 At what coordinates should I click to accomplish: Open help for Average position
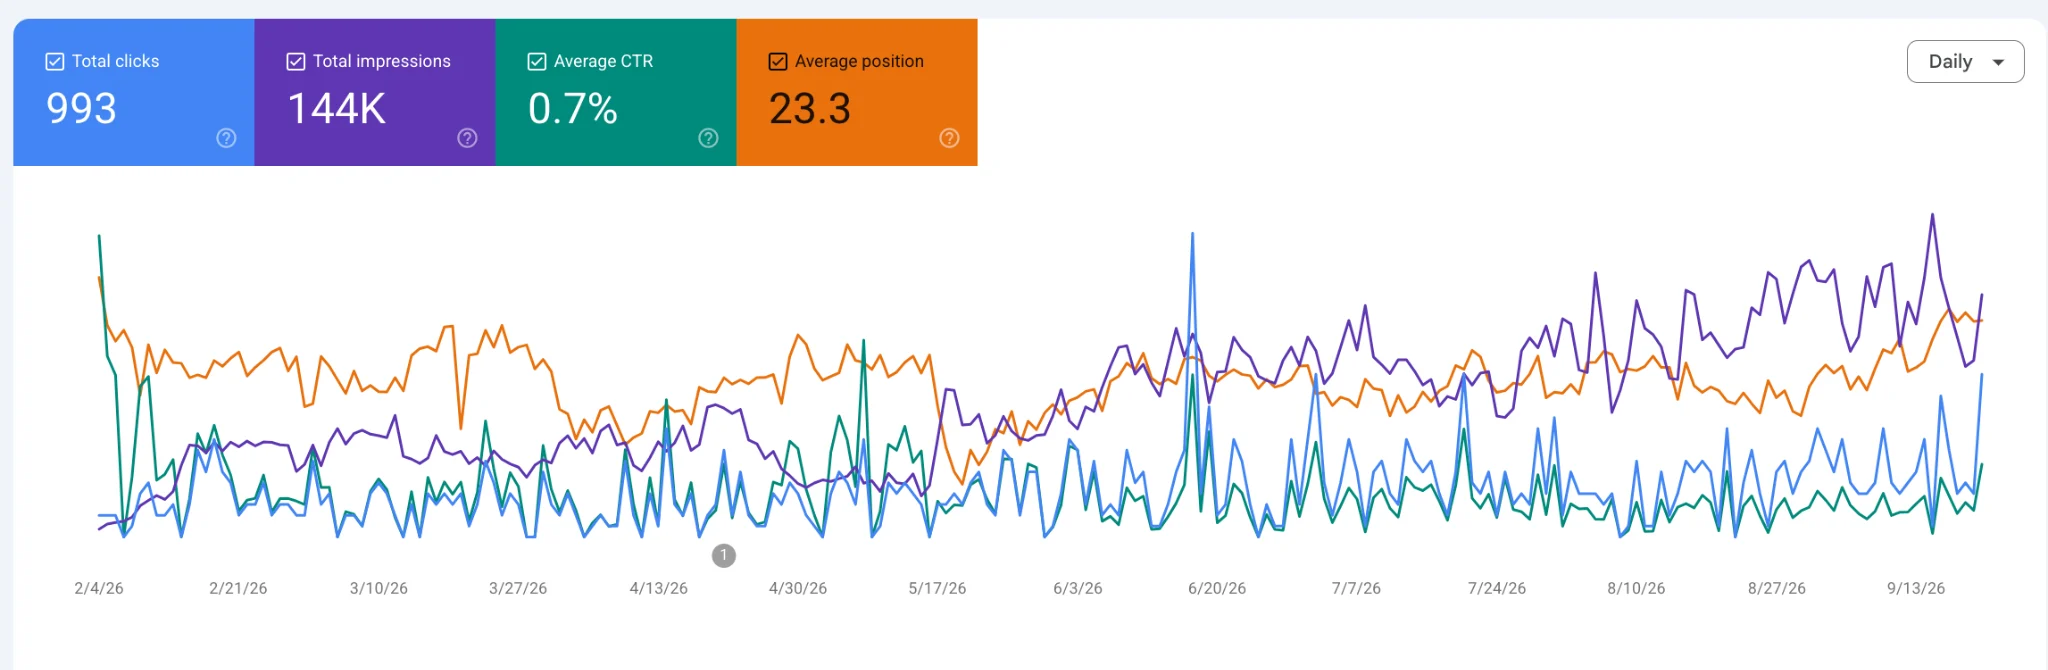pos(949,138)
